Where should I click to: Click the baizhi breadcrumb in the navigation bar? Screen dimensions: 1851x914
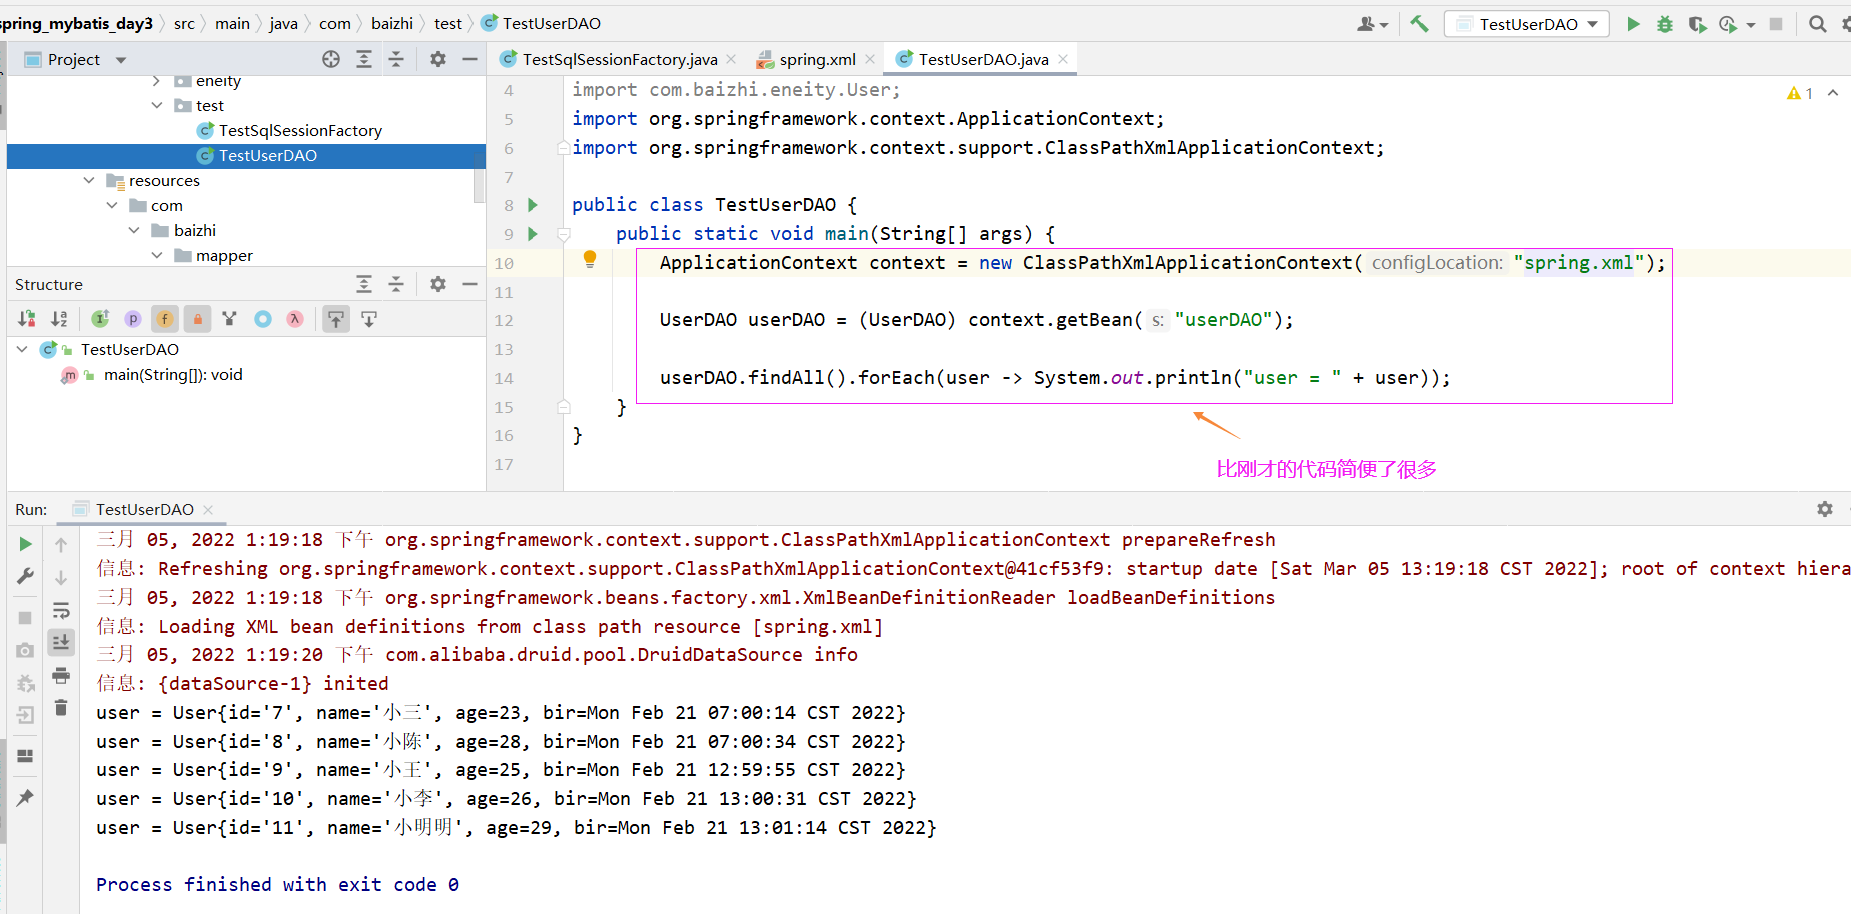click(392, 23)
